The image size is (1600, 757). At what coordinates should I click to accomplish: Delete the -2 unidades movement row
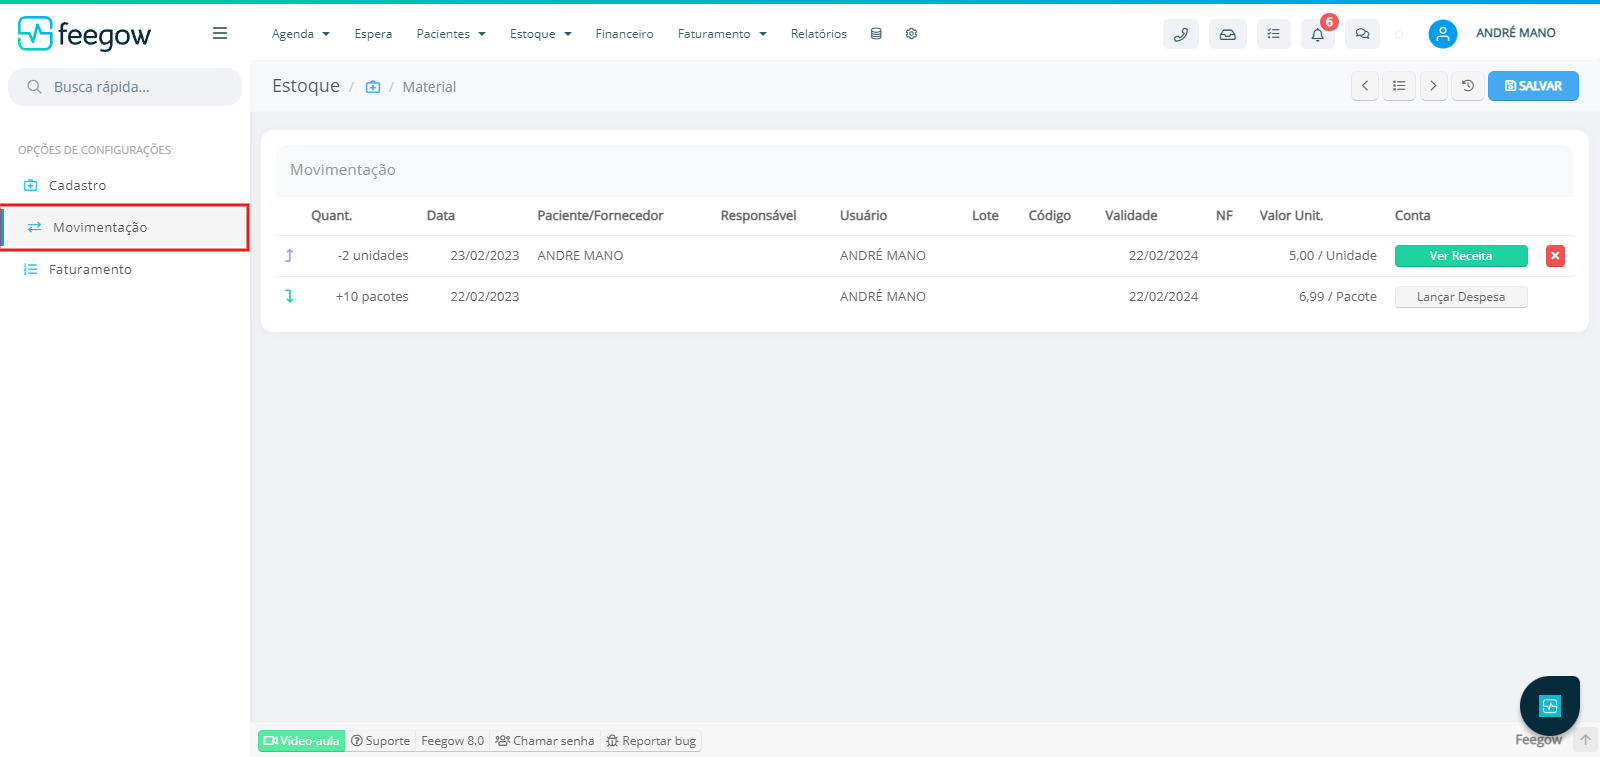[1555, 256]
